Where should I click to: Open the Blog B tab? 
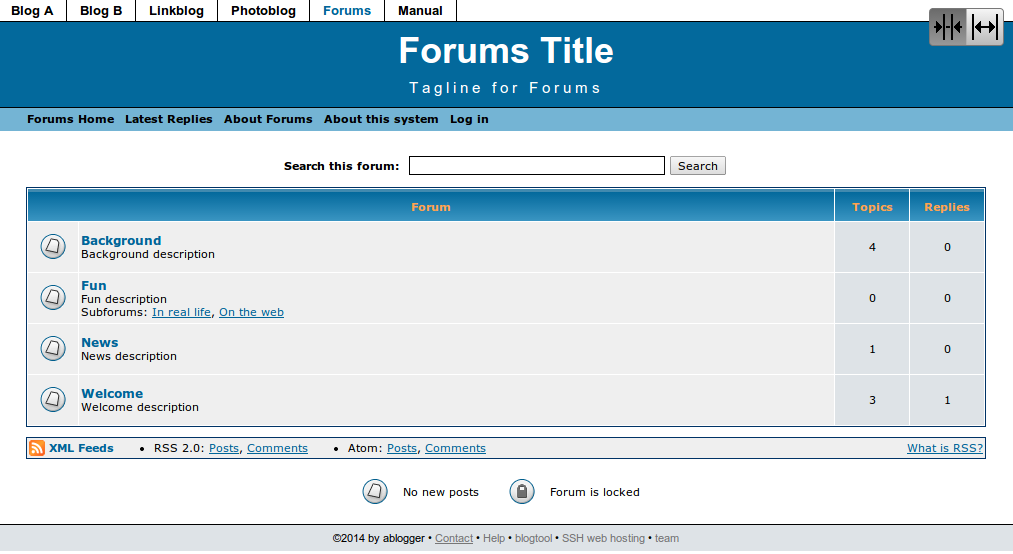(101, 10)
